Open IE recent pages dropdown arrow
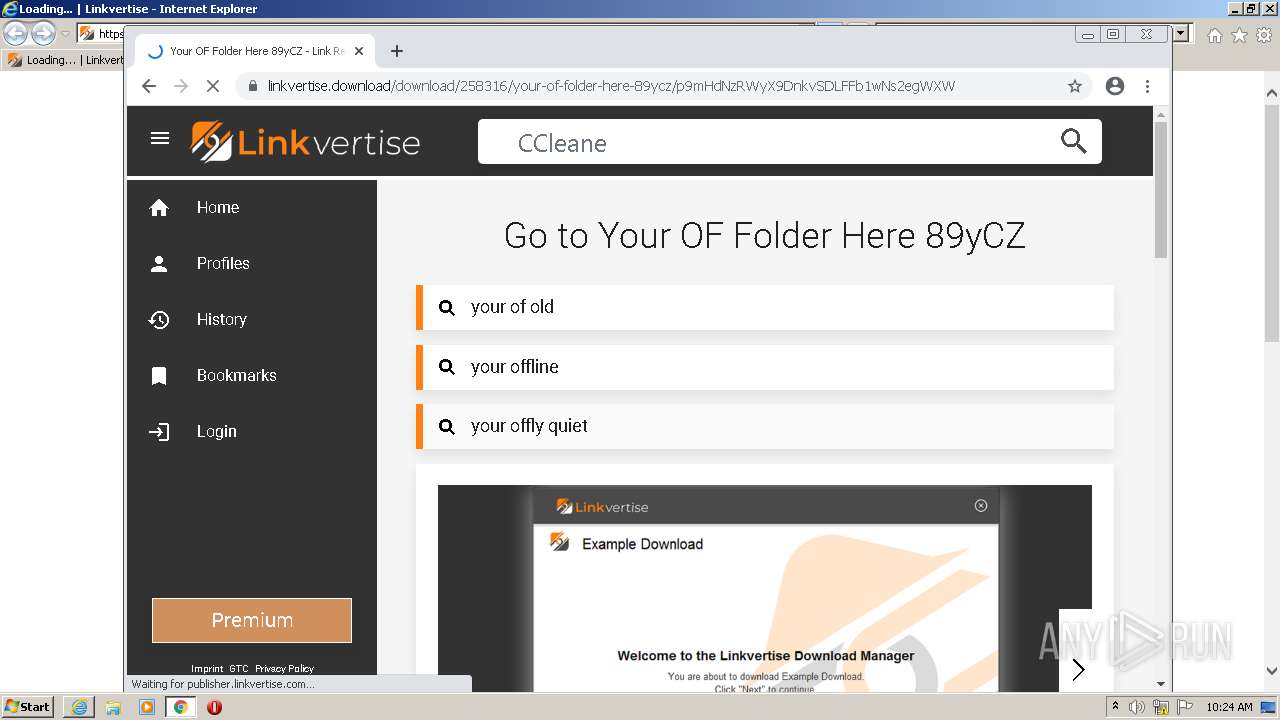The height and width of the screenshot is (720, 1280). tap(65, 34)
